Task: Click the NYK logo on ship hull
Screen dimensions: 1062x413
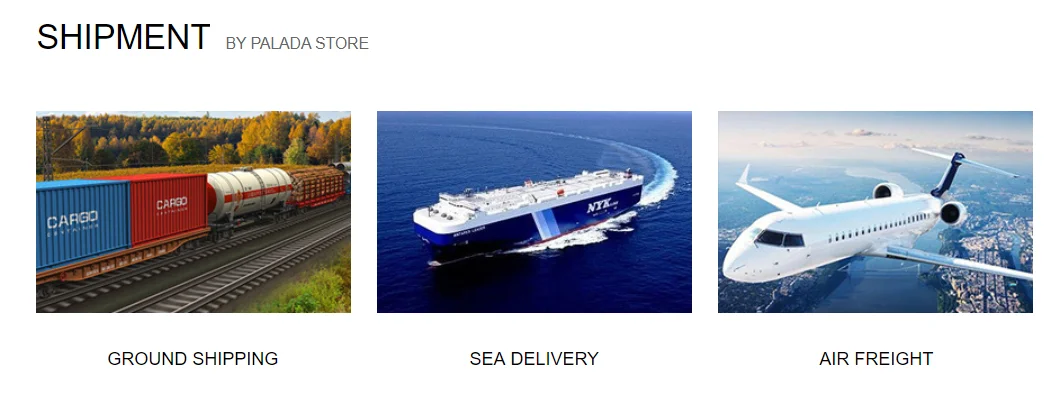Action: click(x=601, y=206)
